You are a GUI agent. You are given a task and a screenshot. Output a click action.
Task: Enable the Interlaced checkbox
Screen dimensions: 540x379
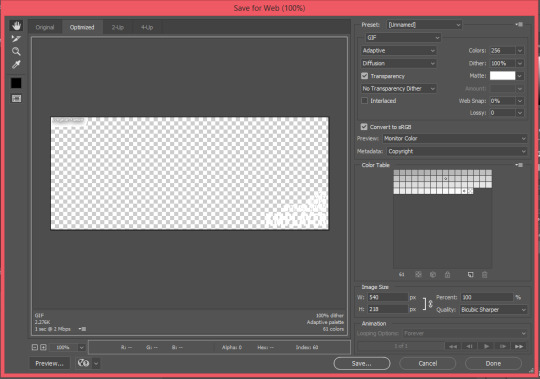tap(364, 101)
